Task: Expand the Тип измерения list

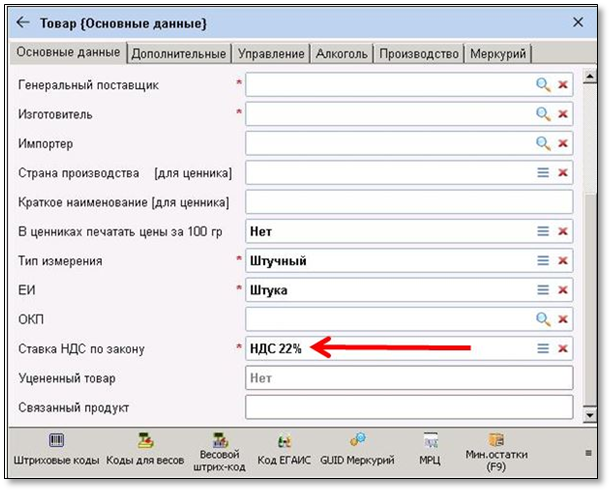Action: (x=543, y=261)
